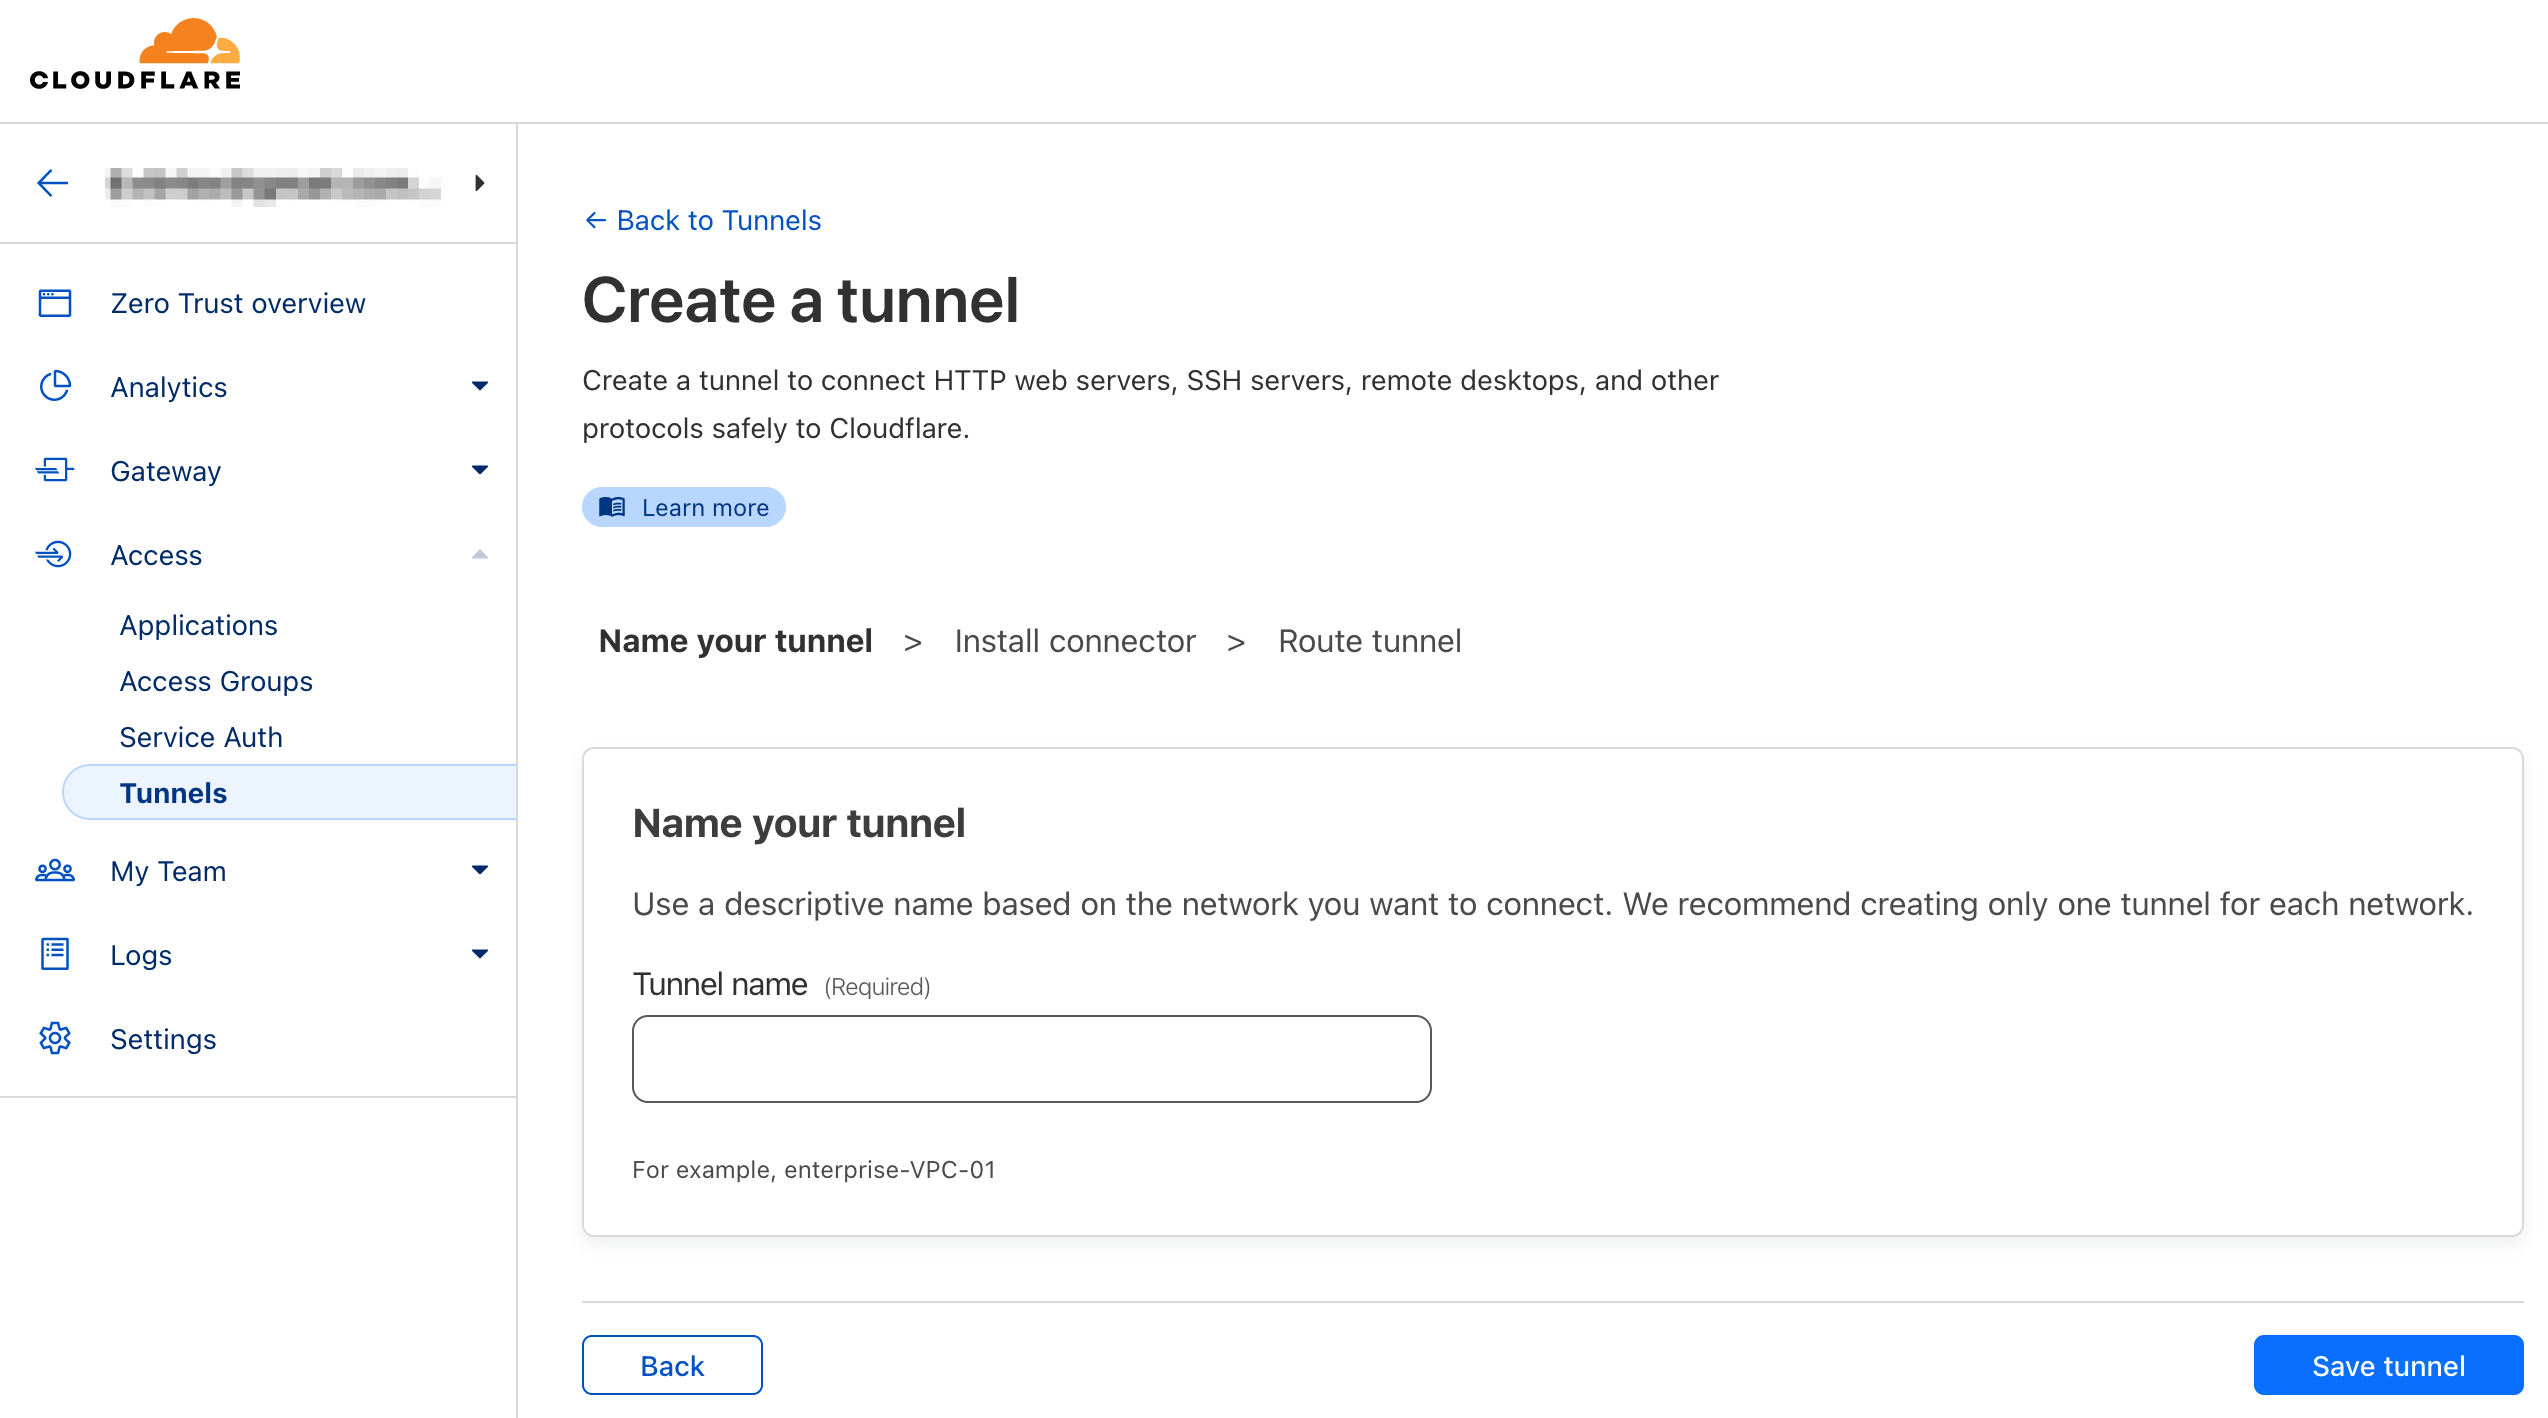The image size is (2548, 1418).
Task: Click the Settings gear icon
Action: click(55, 1038)
